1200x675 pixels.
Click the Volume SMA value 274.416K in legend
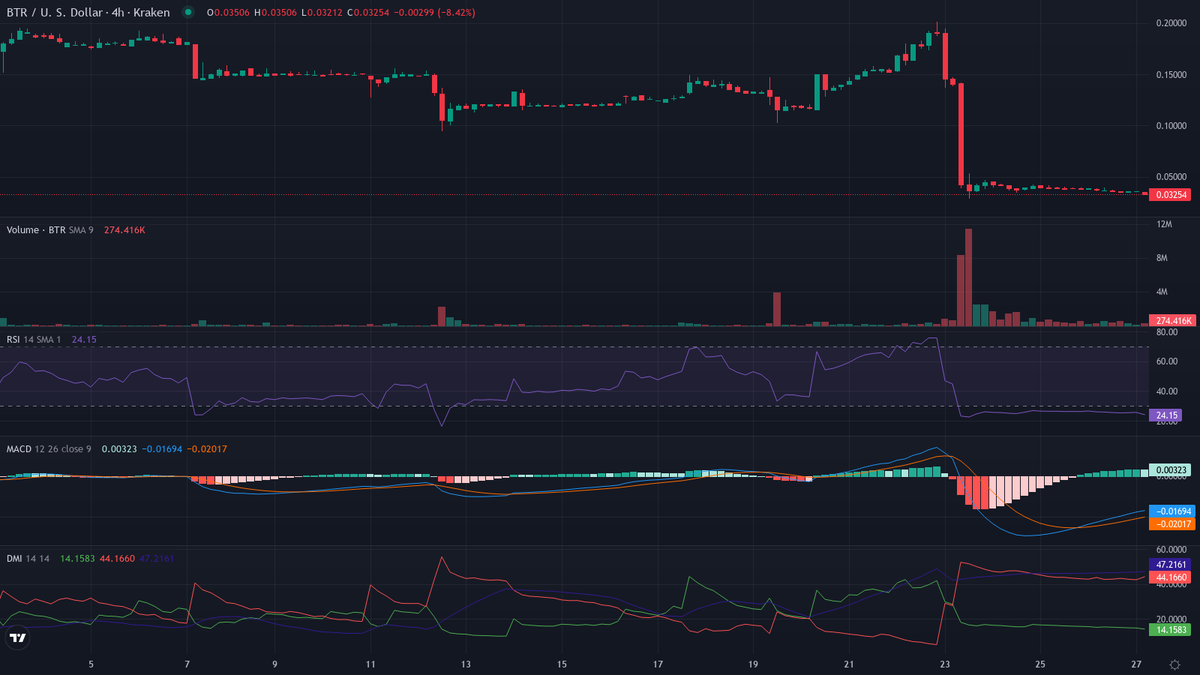pos(125,229)
